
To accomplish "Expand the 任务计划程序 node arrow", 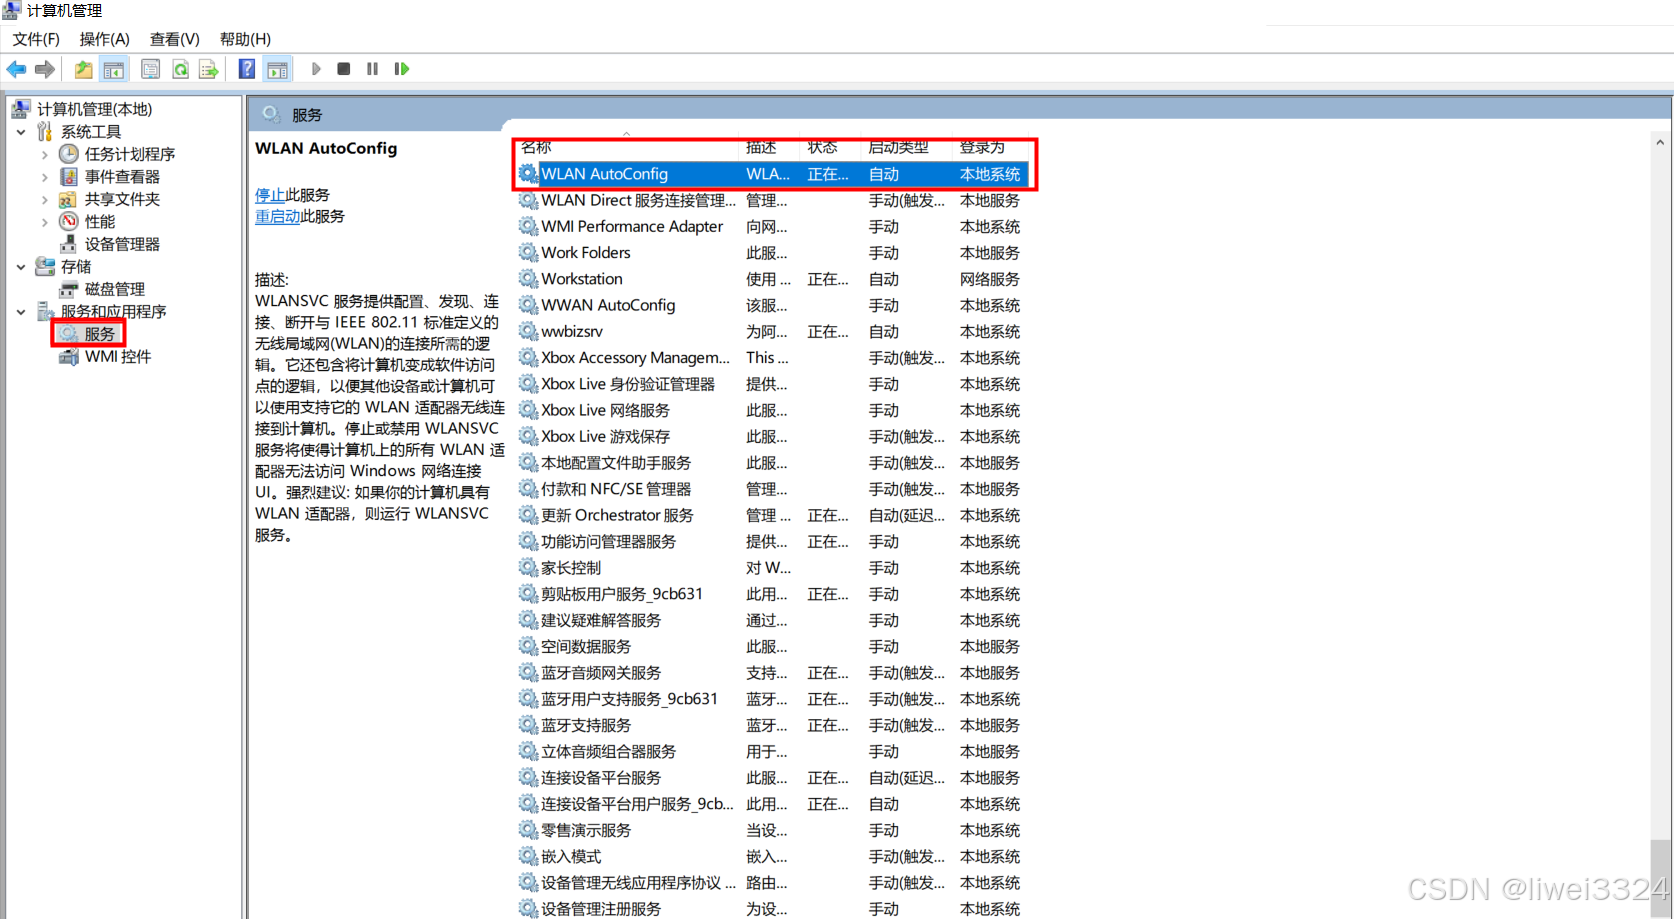I will point(44,154).
